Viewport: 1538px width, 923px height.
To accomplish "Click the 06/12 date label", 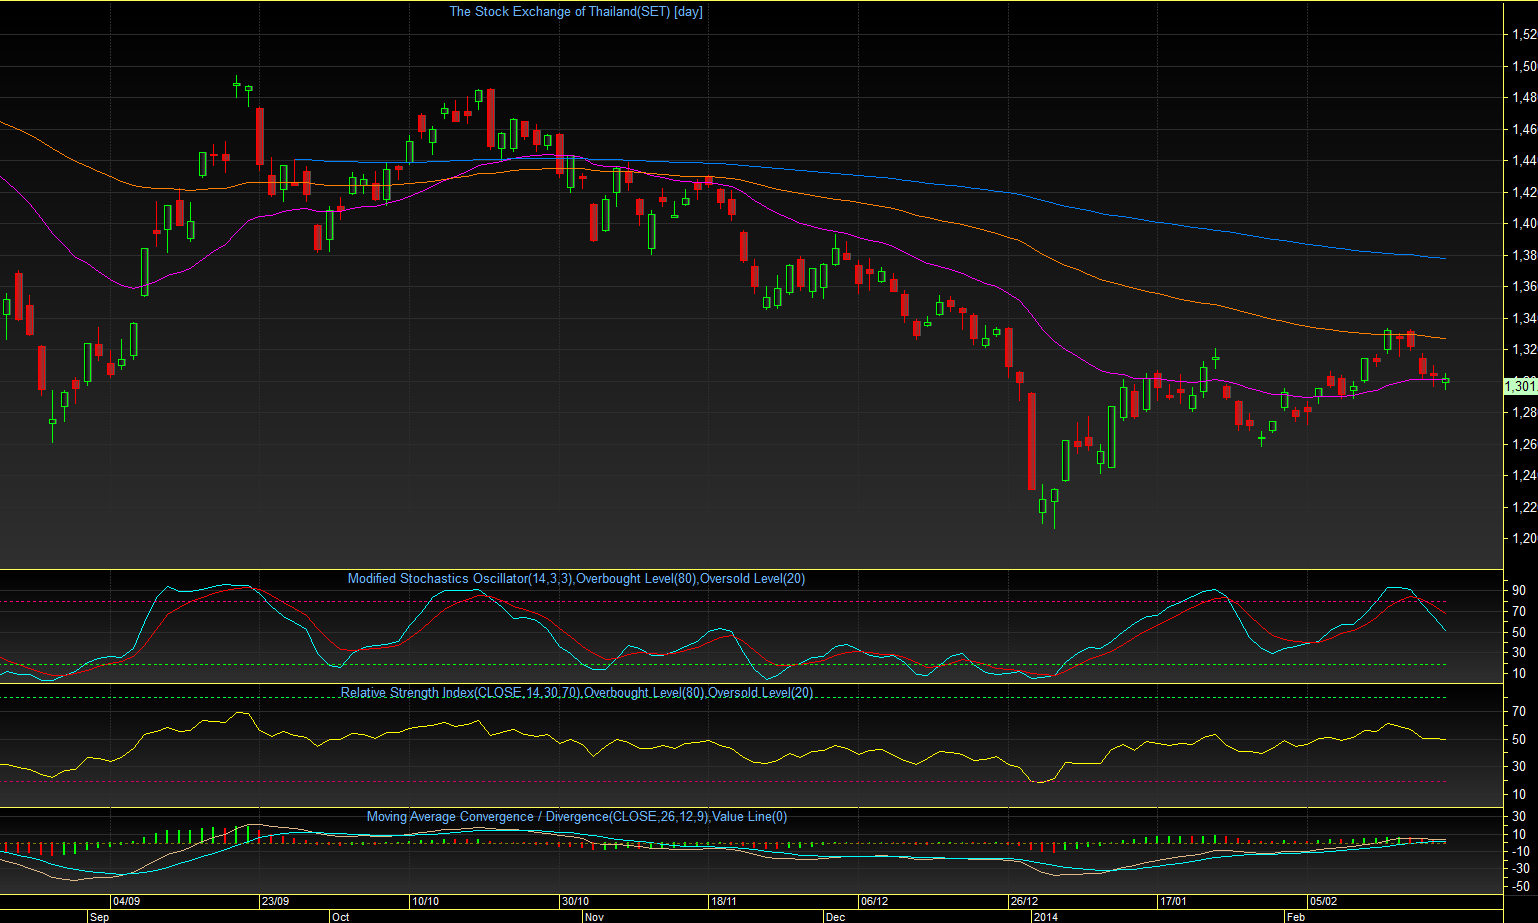I will click(x=874, y=901).
